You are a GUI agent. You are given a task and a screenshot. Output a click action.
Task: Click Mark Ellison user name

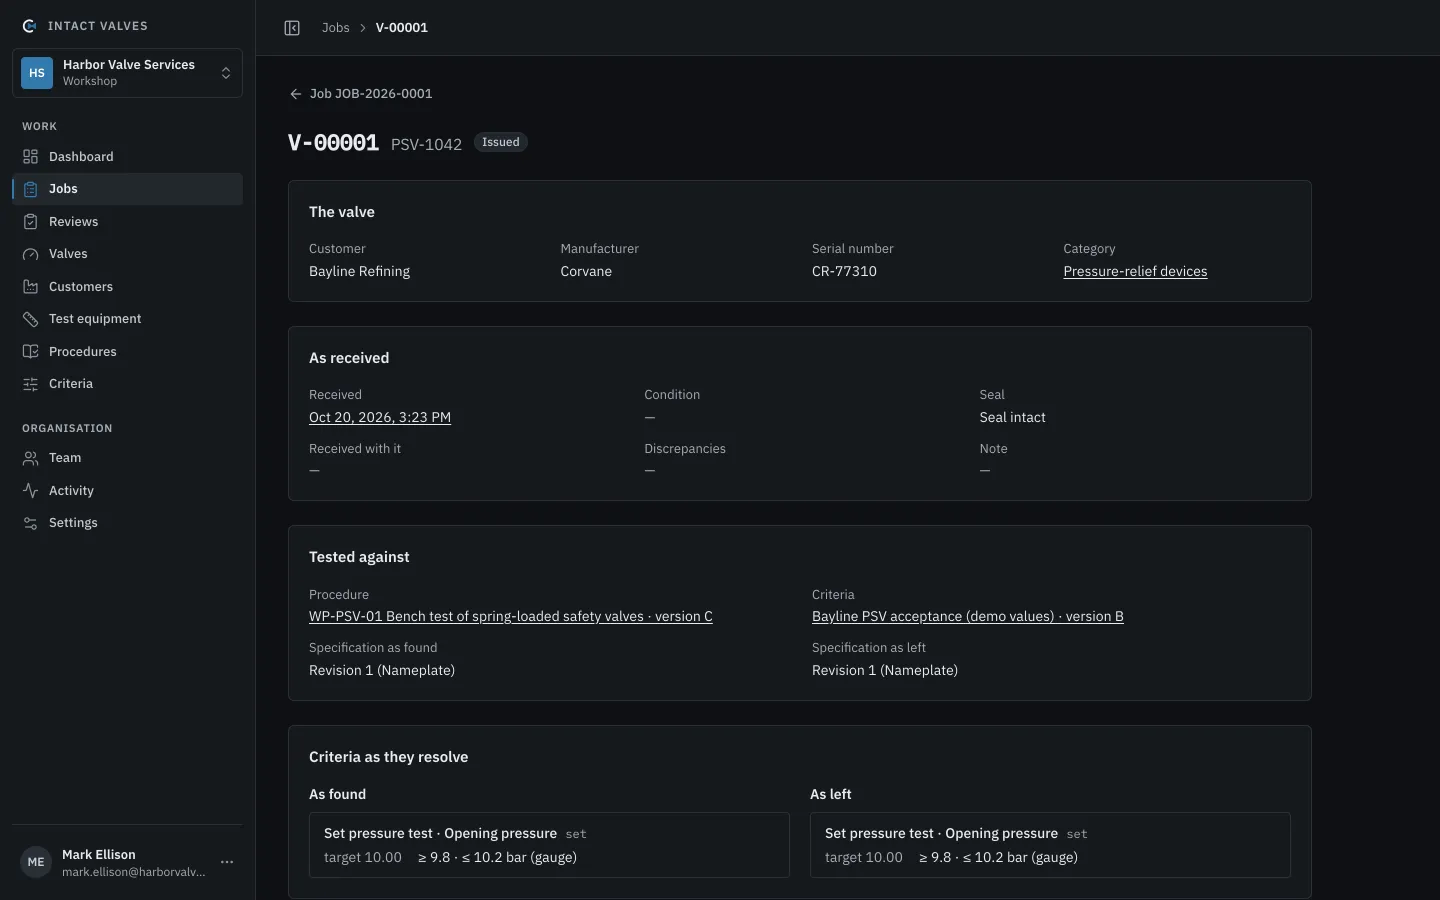coord(99,855)
